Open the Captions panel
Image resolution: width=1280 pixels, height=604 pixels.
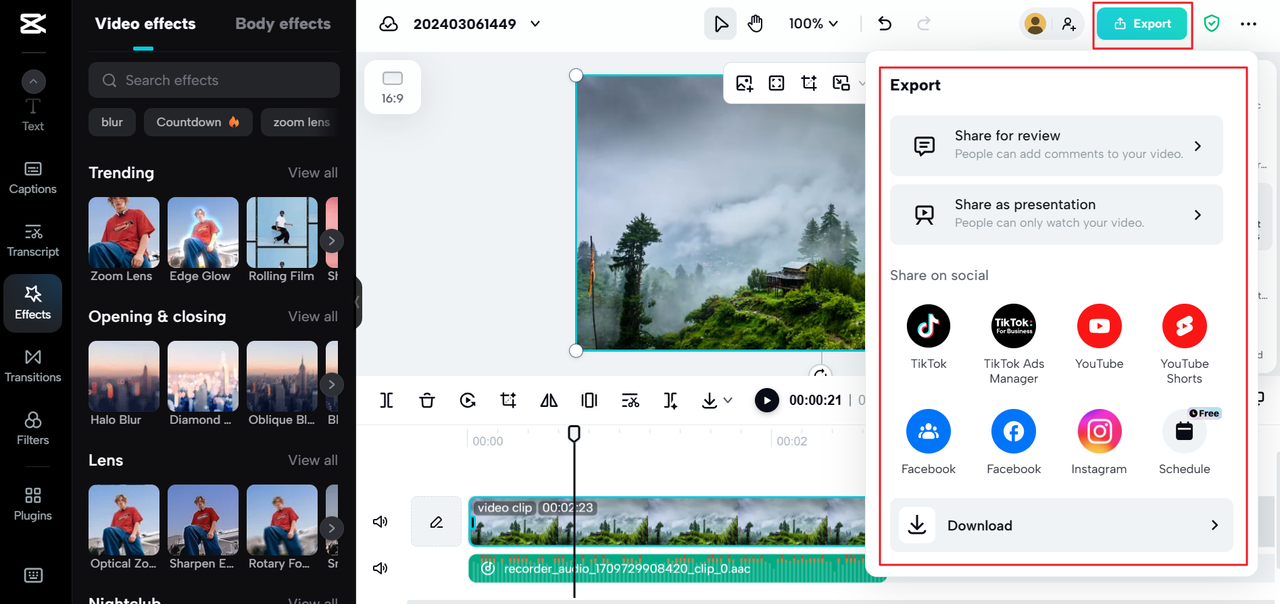pos(33,178)
